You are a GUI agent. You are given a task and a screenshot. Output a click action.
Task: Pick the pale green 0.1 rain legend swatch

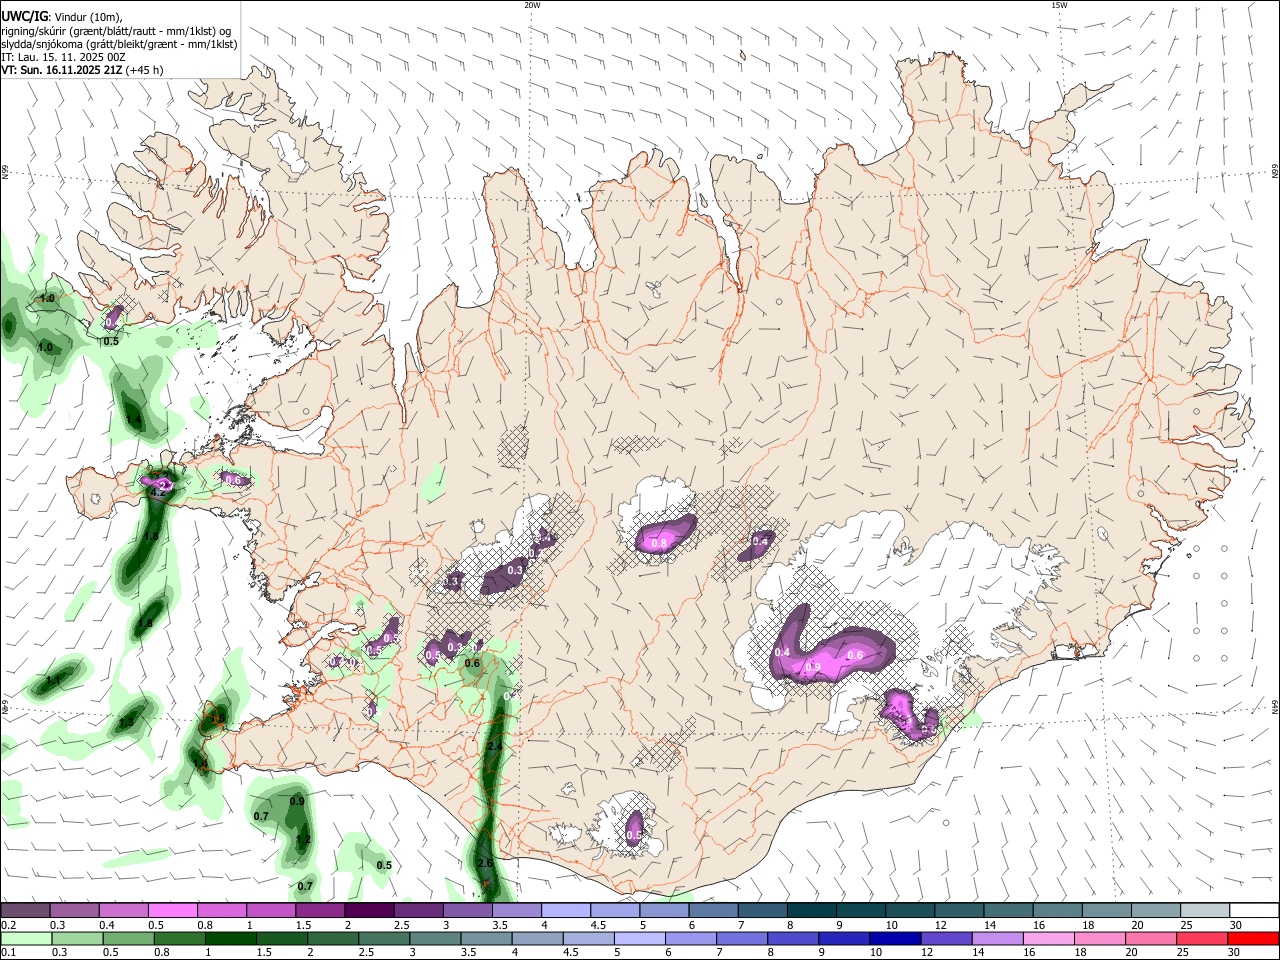pyautogui.click(x=26, y=939)
